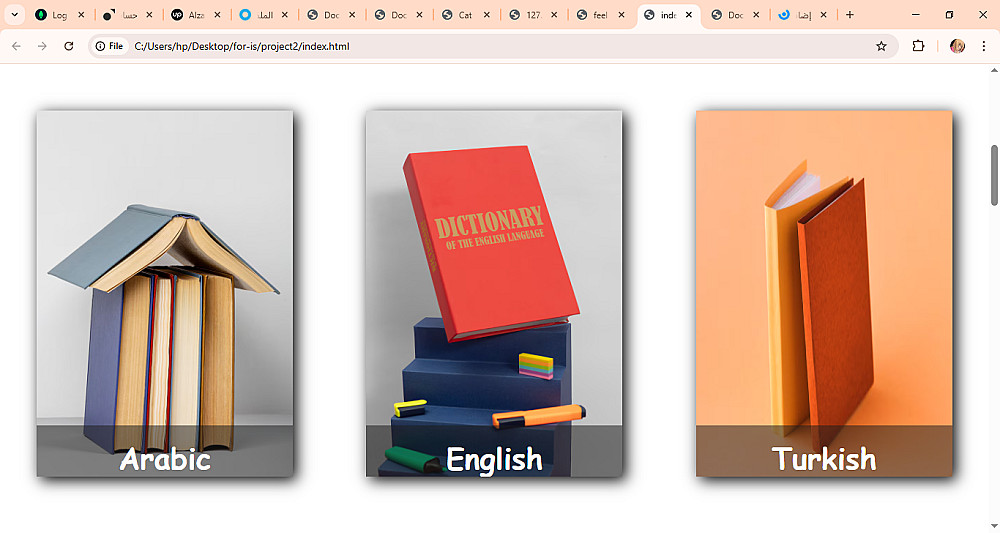The image size is (1000, 533).
Task: Go forward using the forward arrow
Action: coord(42,46)
